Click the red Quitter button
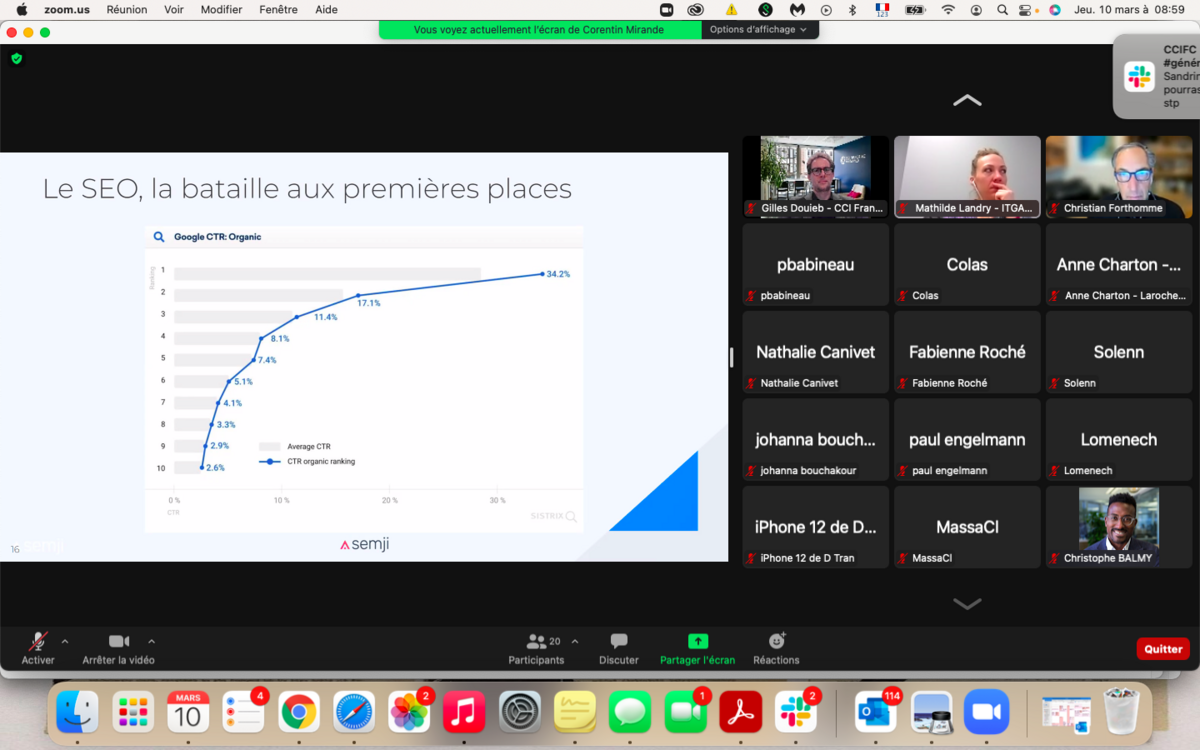Image resolution: width=1200 pixels, height=750 pixels. pos(1162,649)
